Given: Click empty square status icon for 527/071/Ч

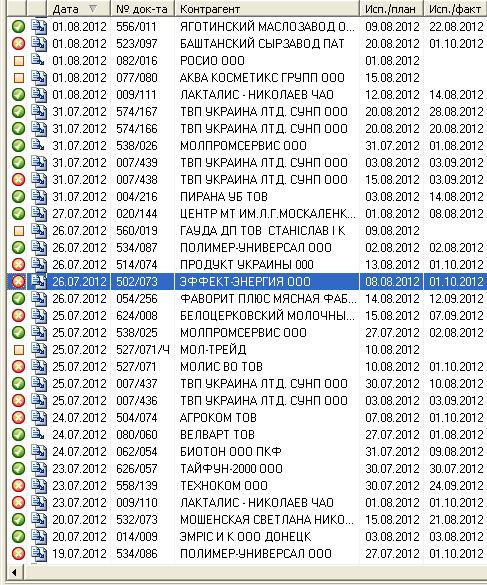Looking at the screenshot, I should (x=19, y=350).
